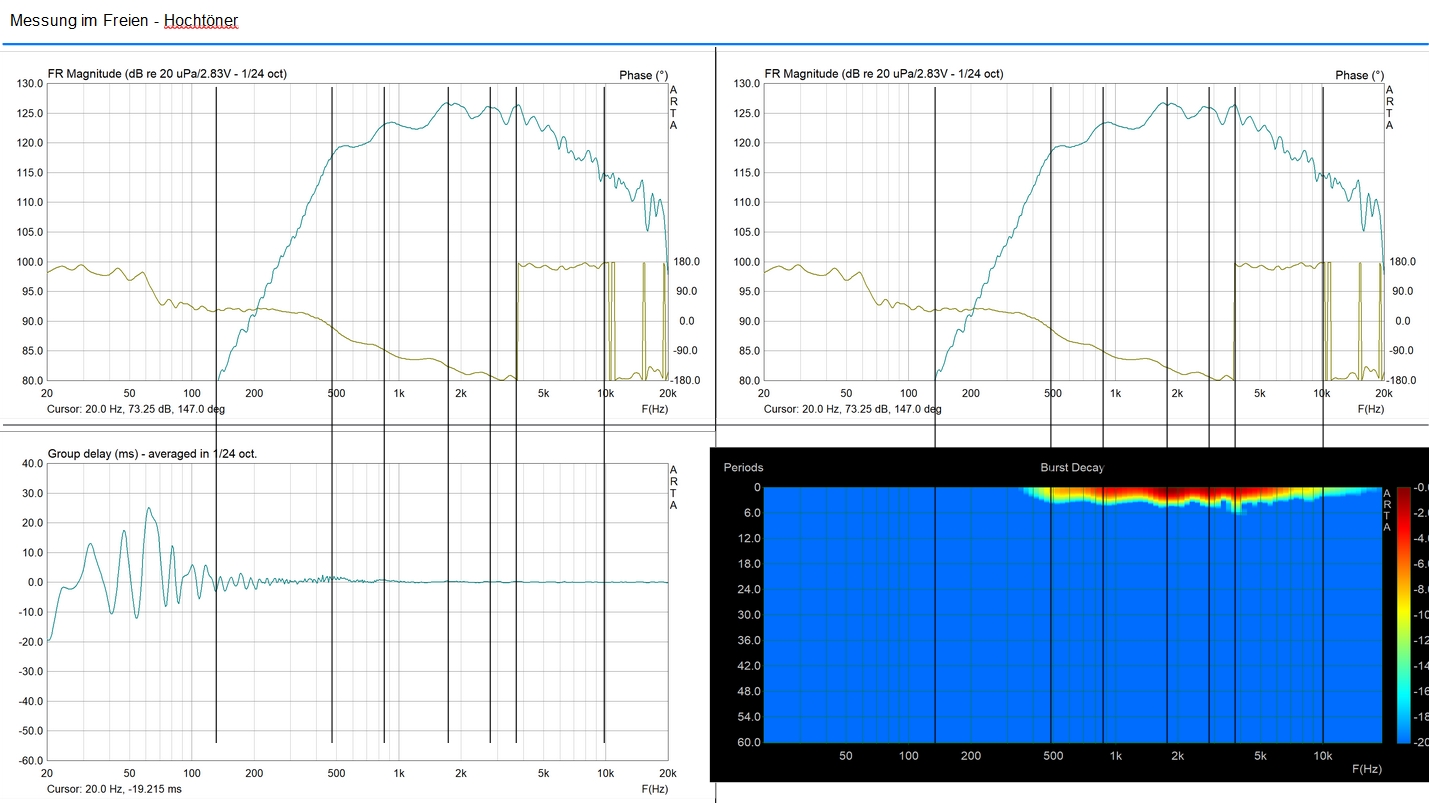1429x804 pixels.
Task: Click ARTA watermark on Group delay chart
Action: [x=673, y=488]
